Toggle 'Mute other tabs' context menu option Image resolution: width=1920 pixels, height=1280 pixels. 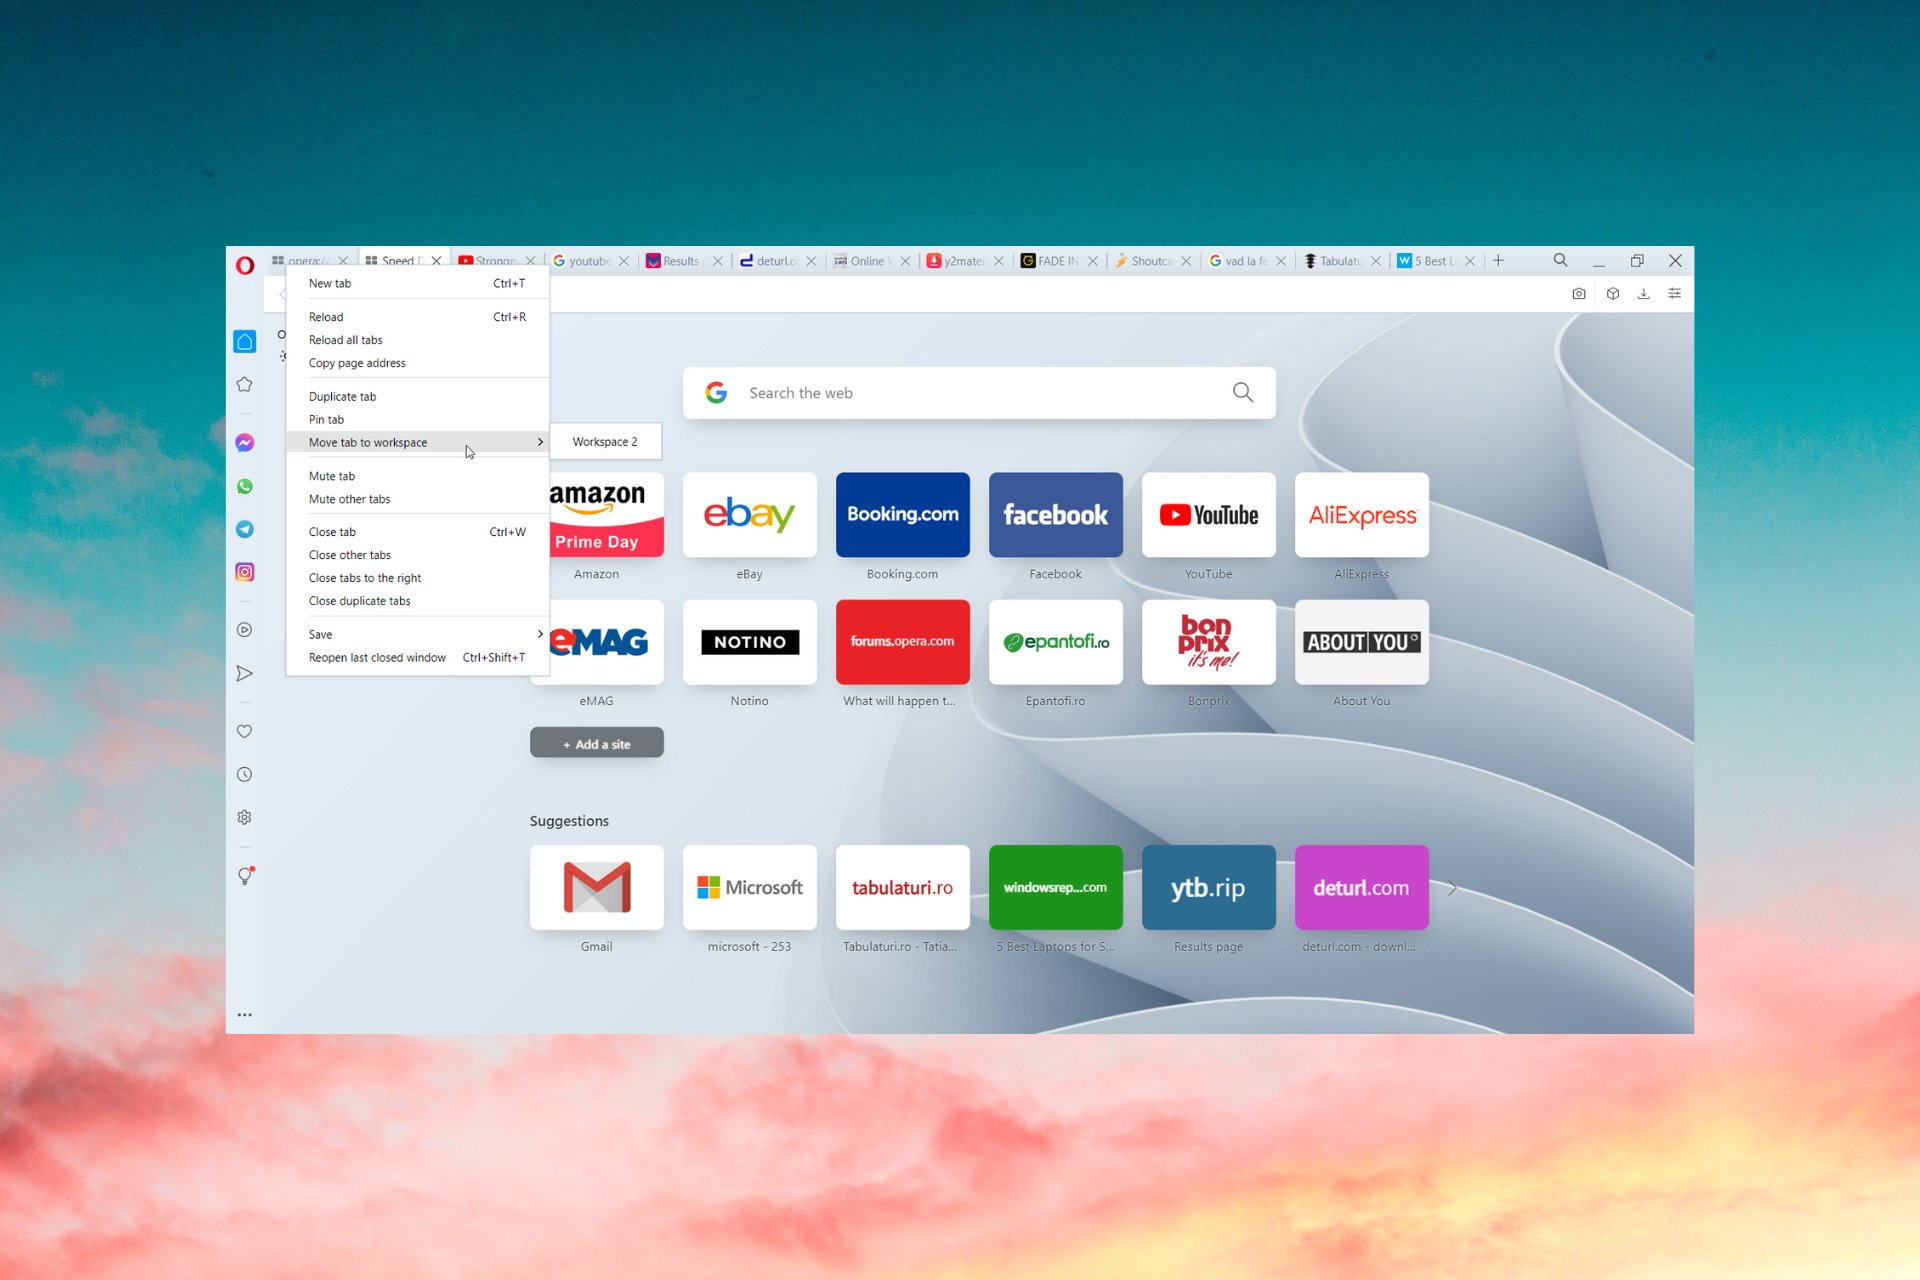(x=350, y=497)
